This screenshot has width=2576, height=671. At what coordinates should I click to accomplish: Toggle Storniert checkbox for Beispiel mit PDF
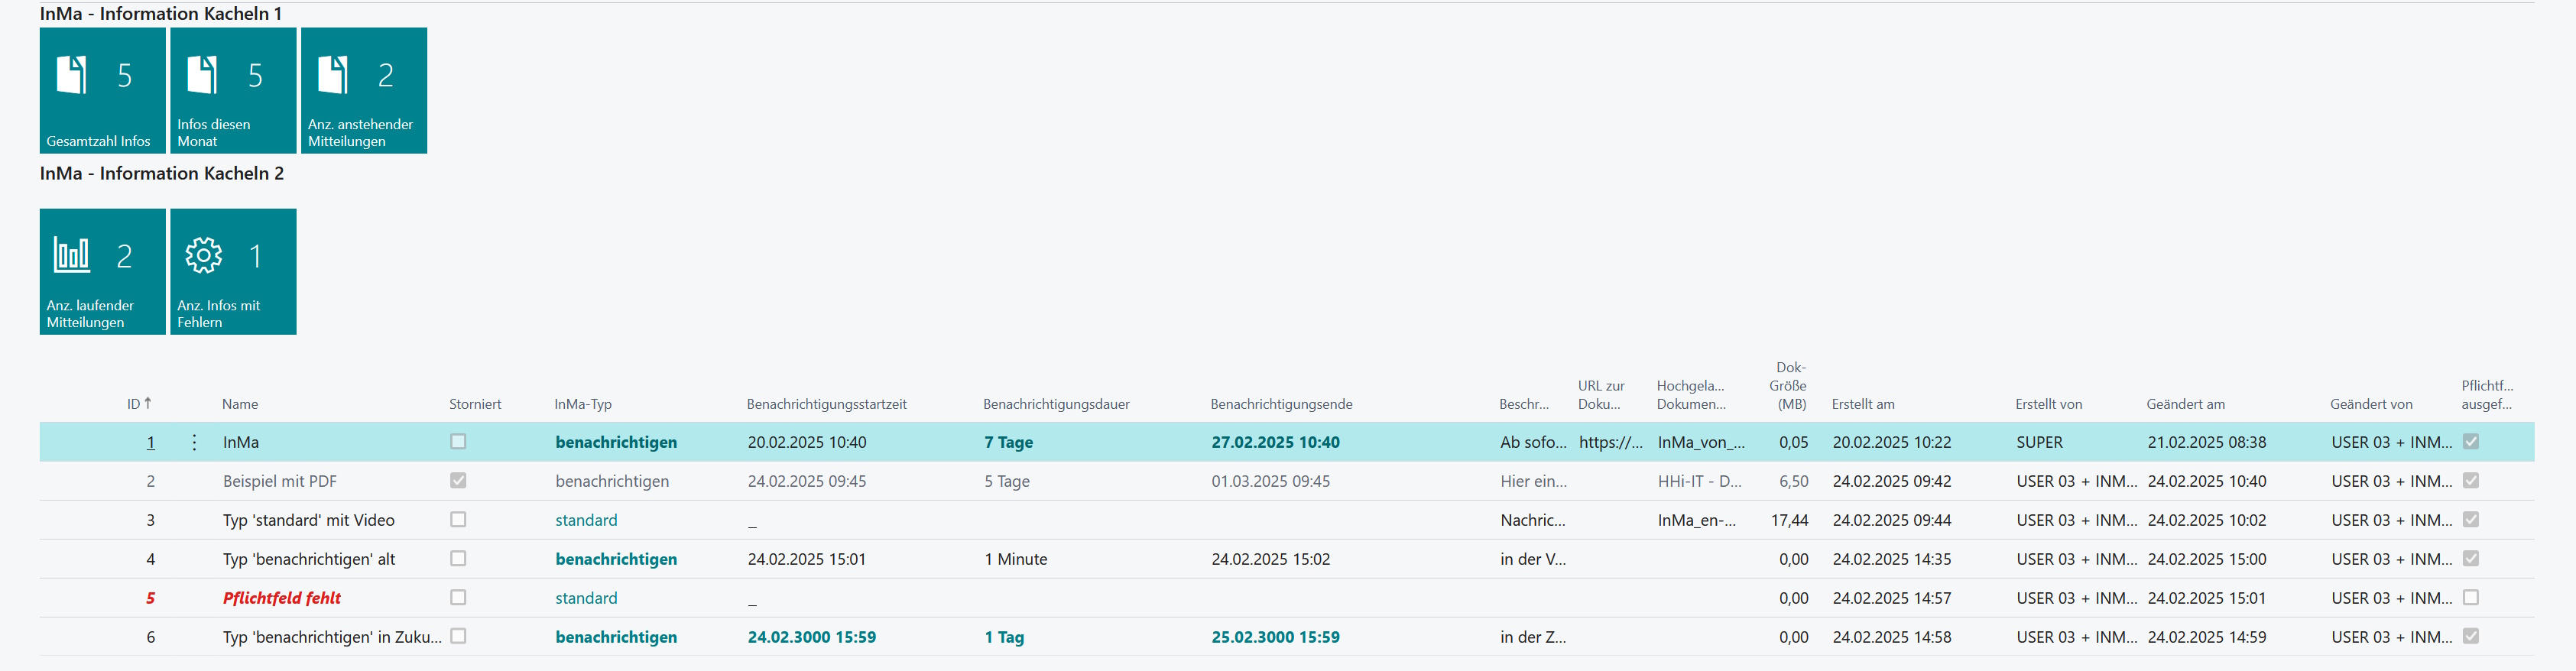pos(458,480)
